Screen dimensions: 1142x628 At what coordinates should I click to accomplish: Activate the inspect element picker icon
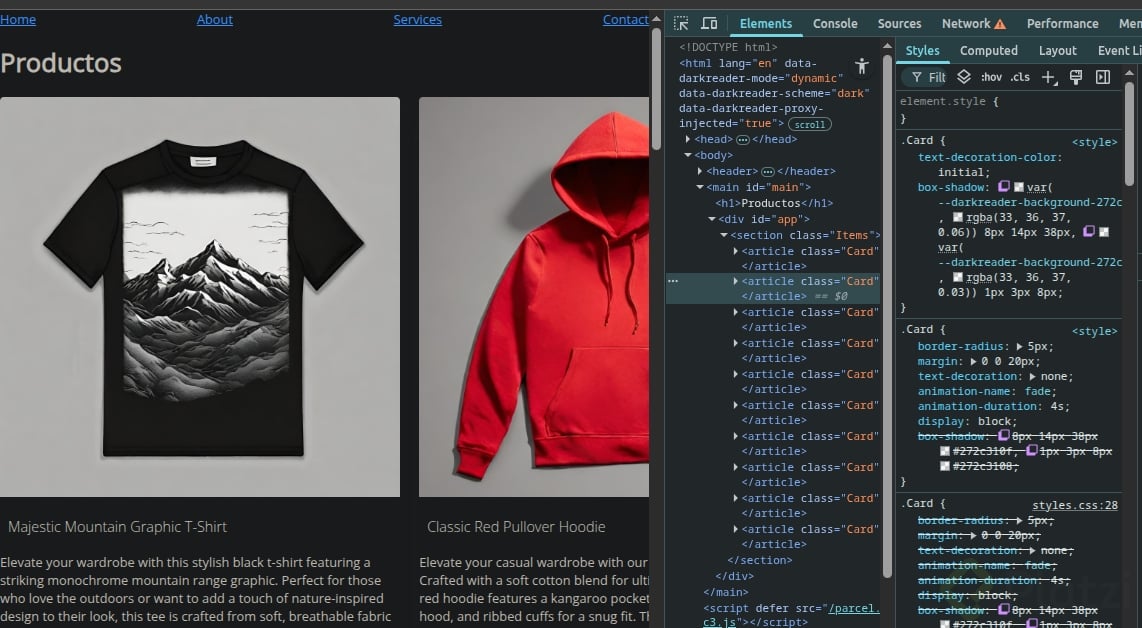[681, 23]
